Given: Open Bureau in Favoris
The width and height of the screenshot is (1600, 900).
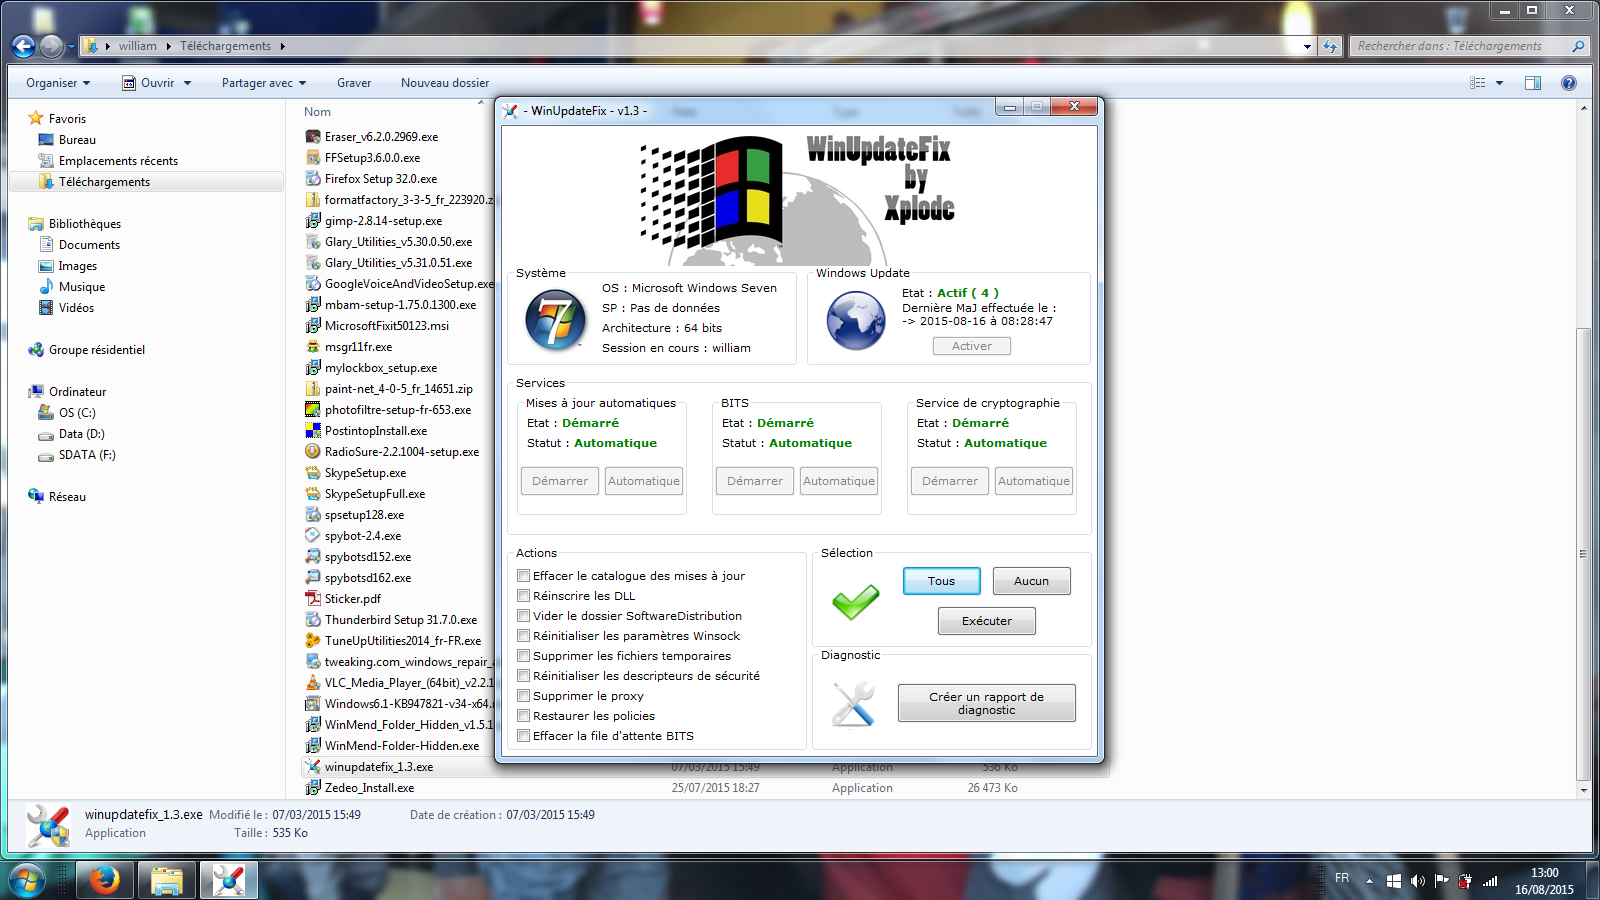Looking at the screenshot, I should [x=77, y=140].
